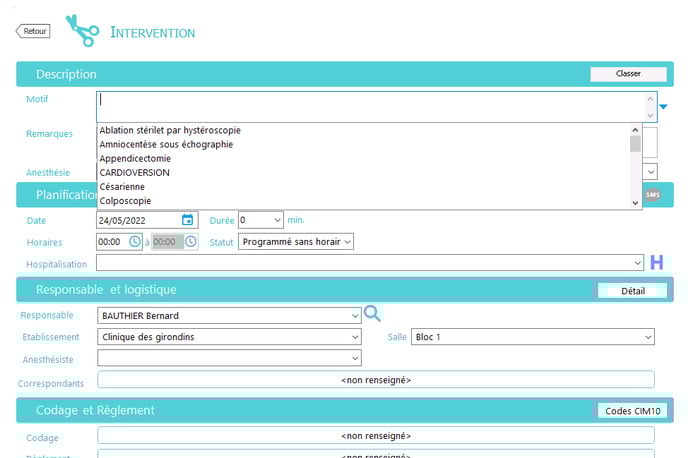The height and width of the screenshot is (458, 688).
Task: Open the Codes CIM10 button
Action: pos(631,411)
